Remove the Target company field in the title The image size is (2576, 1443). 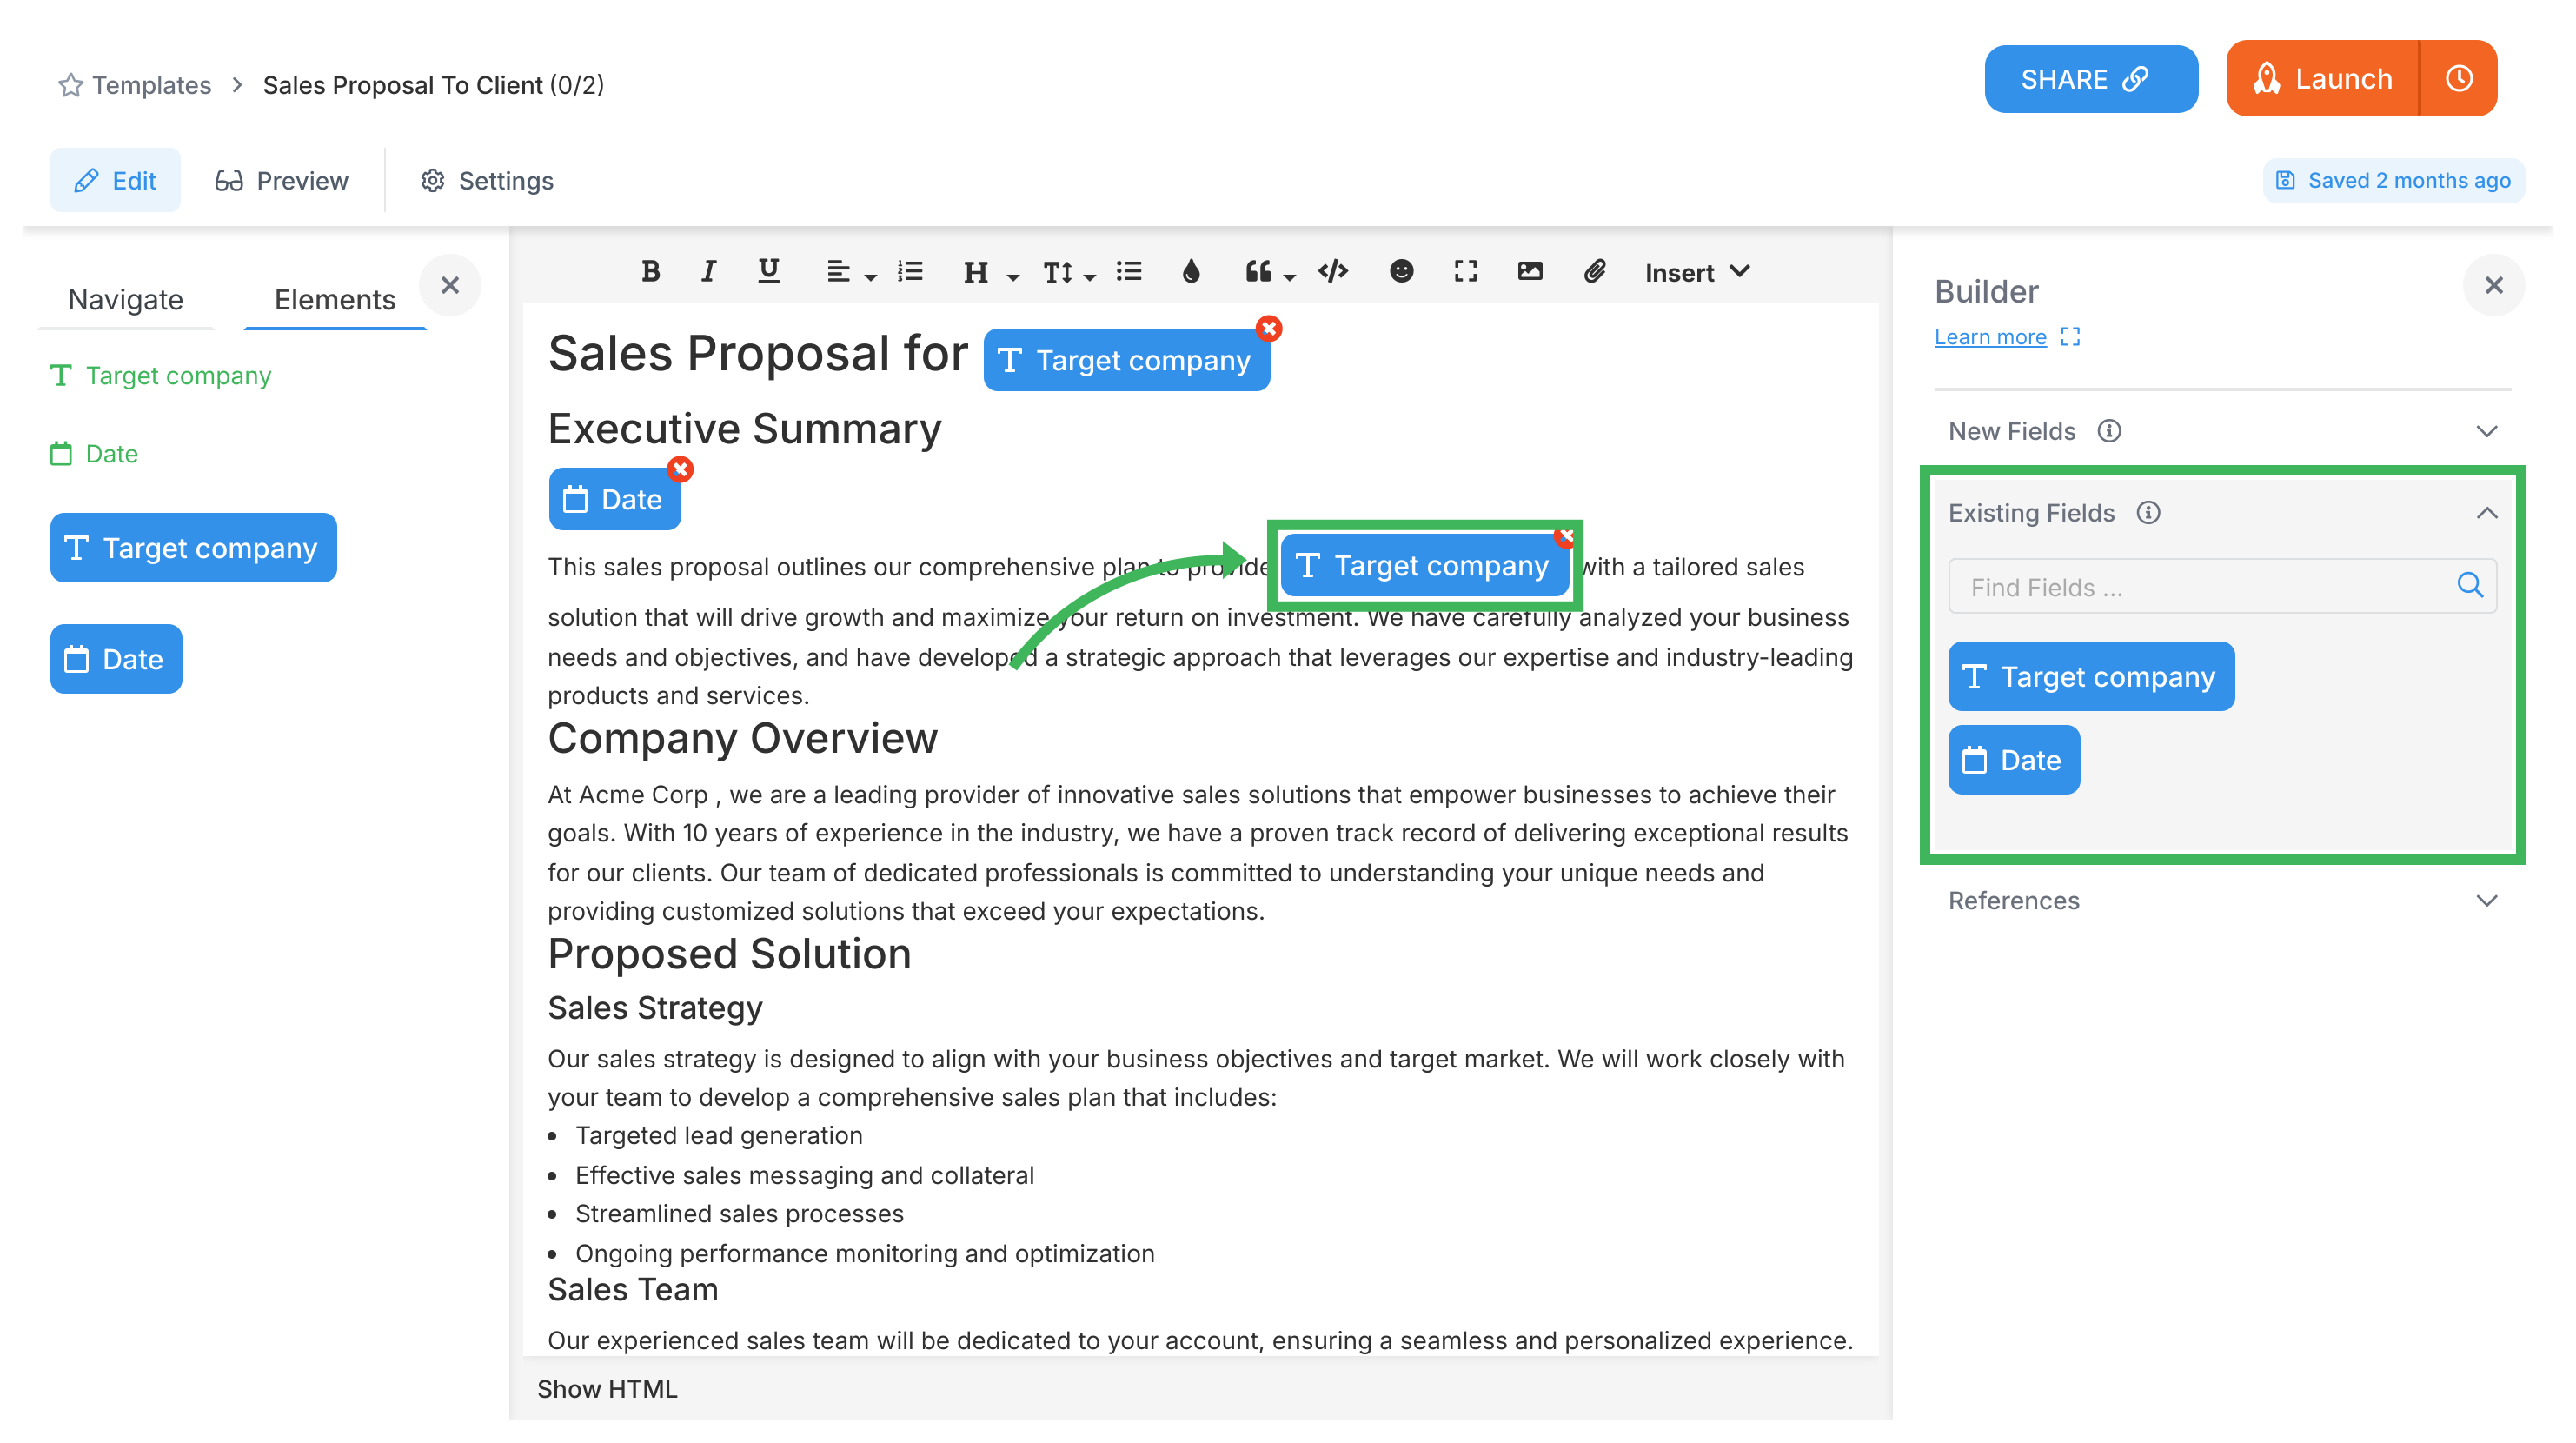(x=1268, y=328)
